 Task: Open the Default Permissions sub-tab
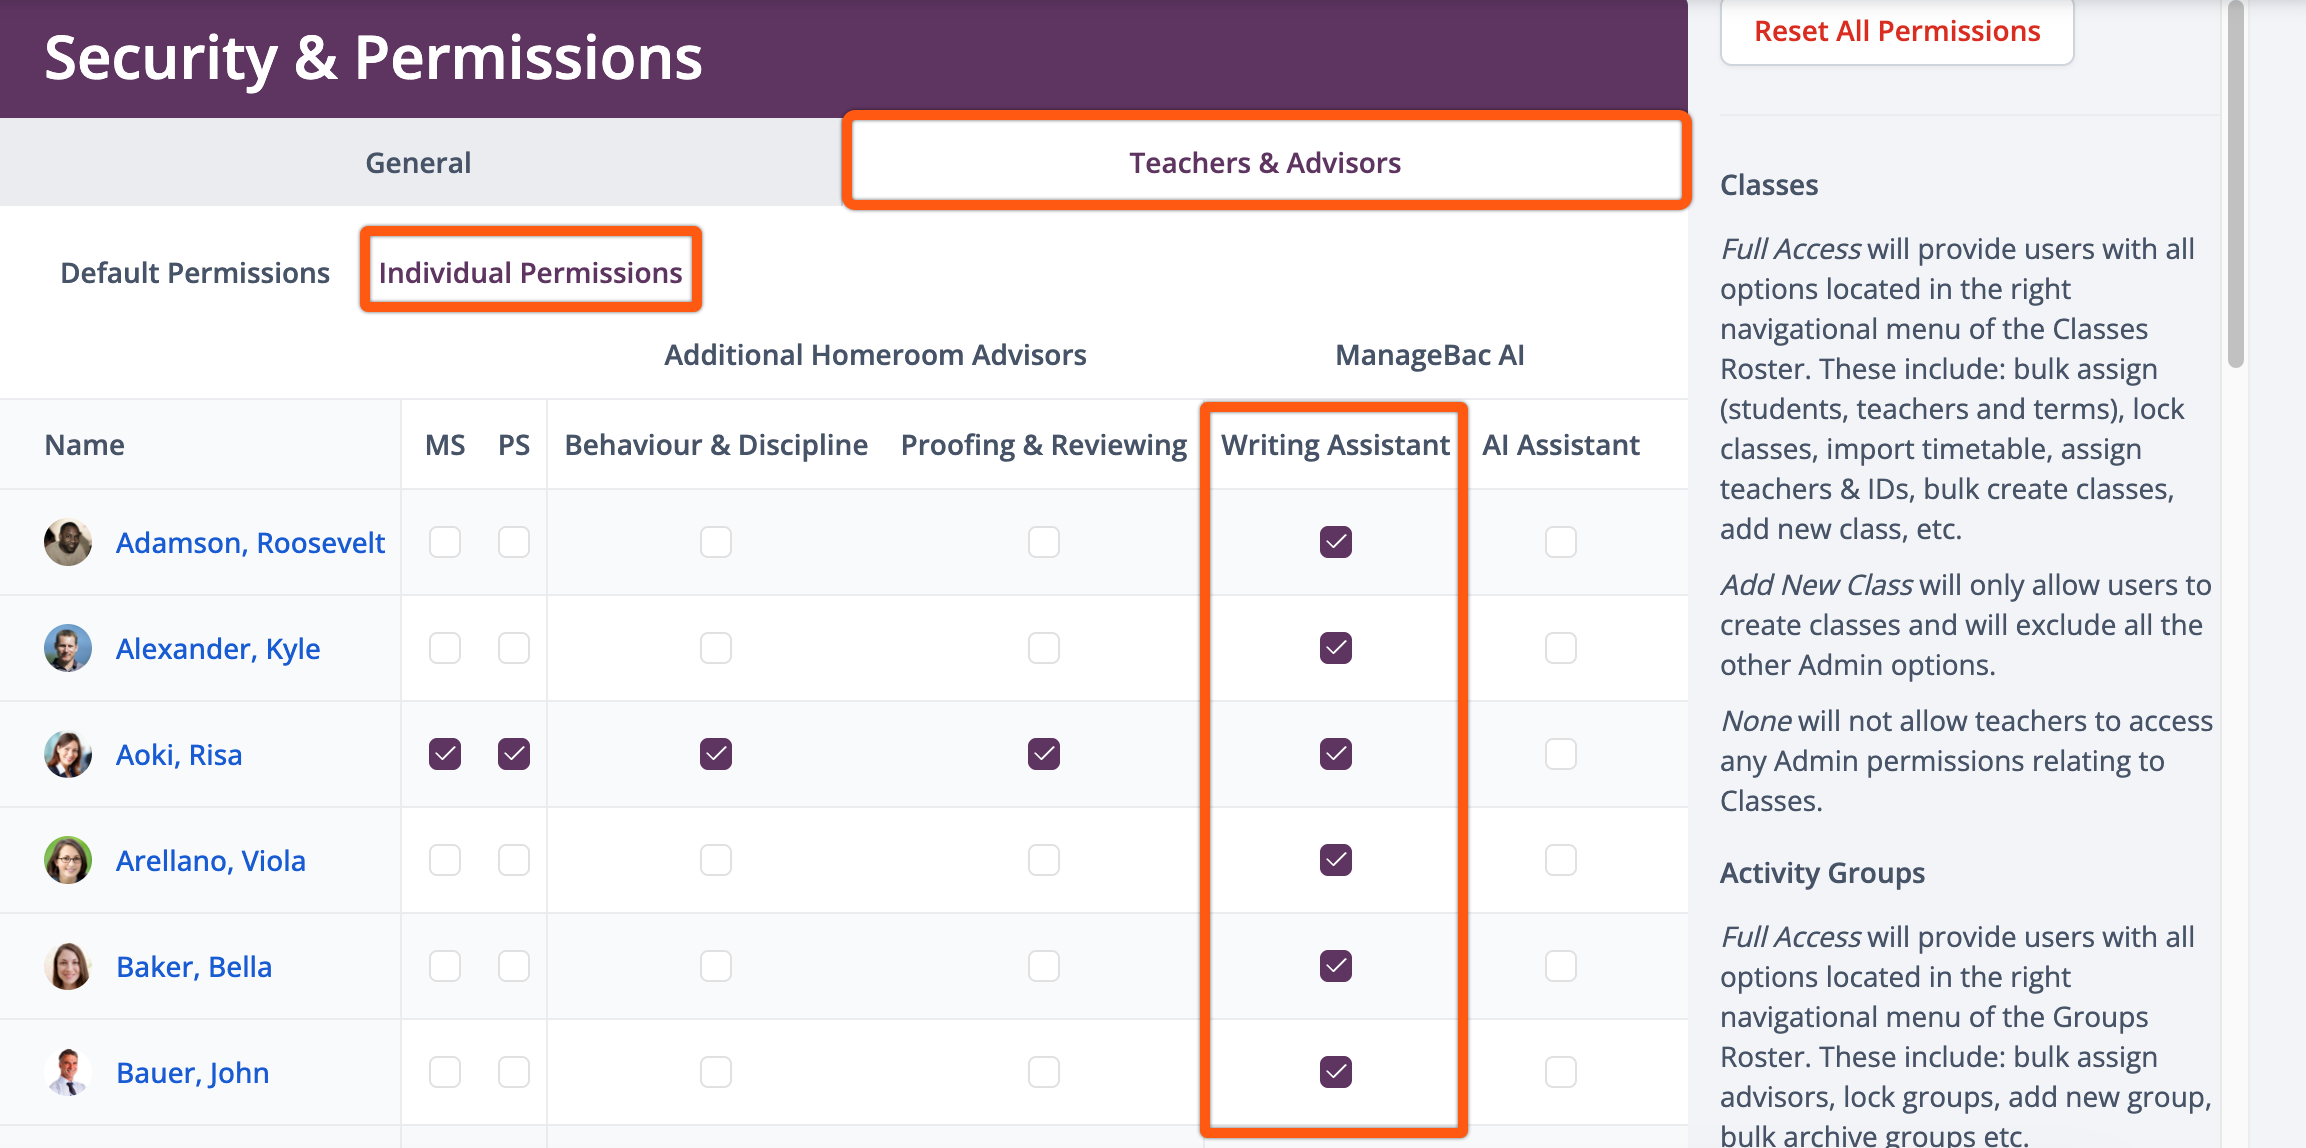click(195, 273)
